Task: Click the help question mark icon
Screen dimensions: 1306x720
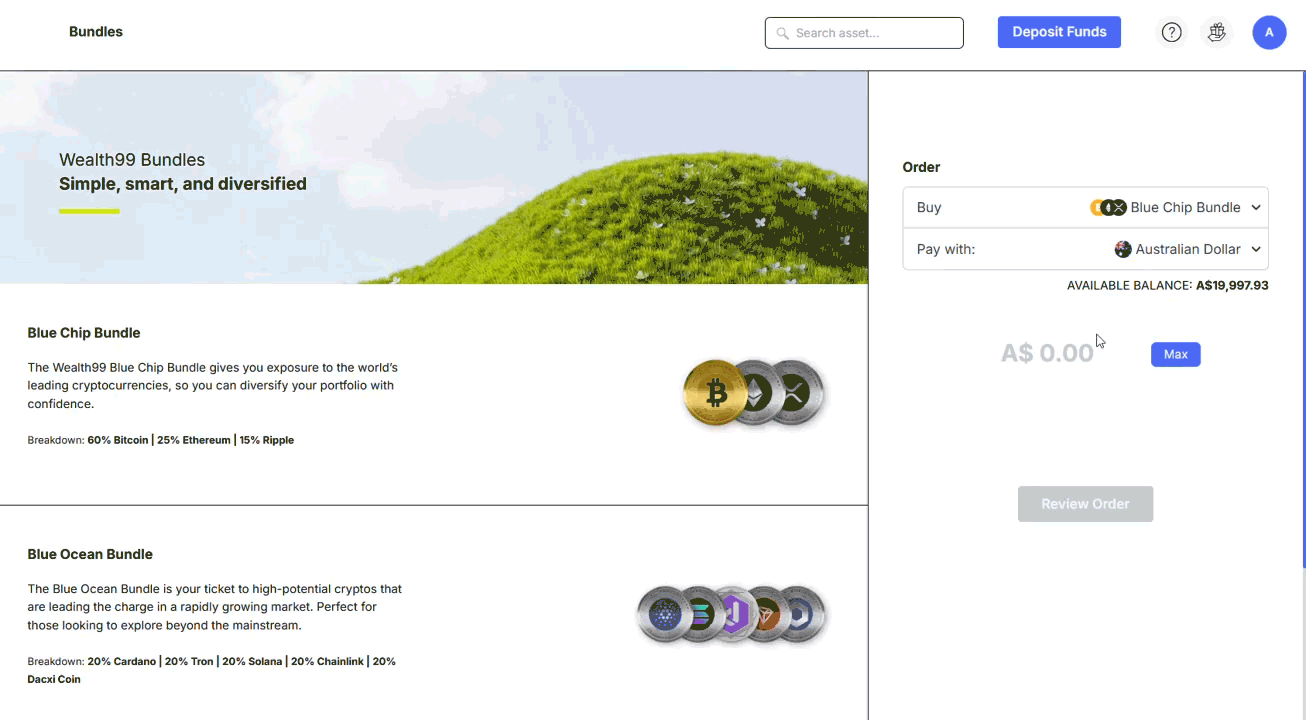Action: point(1171,32)
